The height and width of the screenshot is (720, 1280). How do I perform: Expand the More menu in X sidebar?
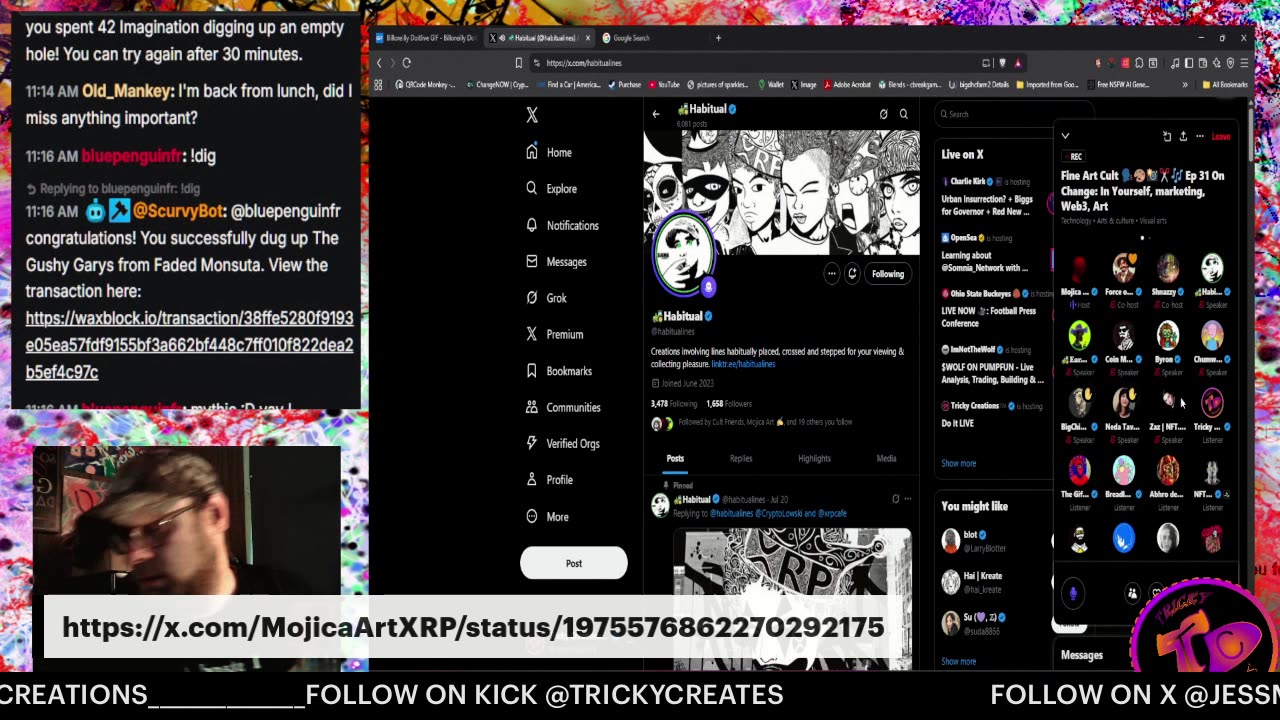click(x=547, y=516)
